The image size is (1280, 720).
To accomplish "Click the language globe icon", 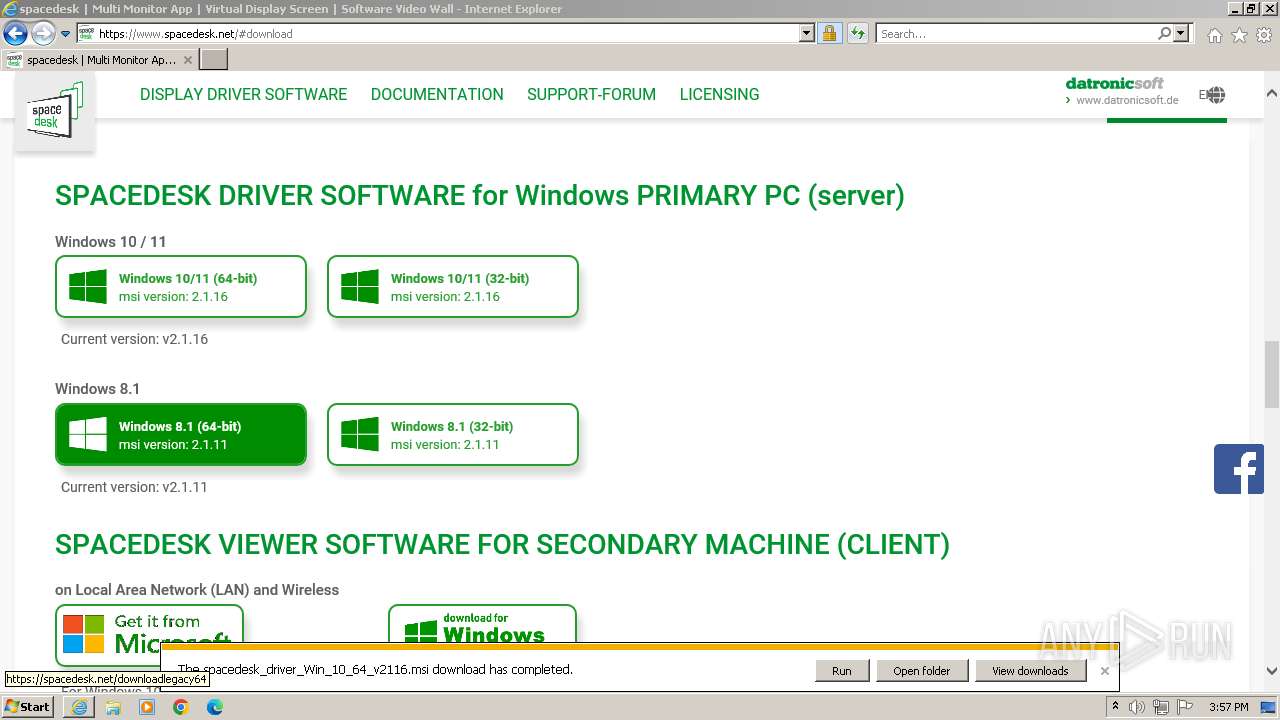I will point(1215,95).
